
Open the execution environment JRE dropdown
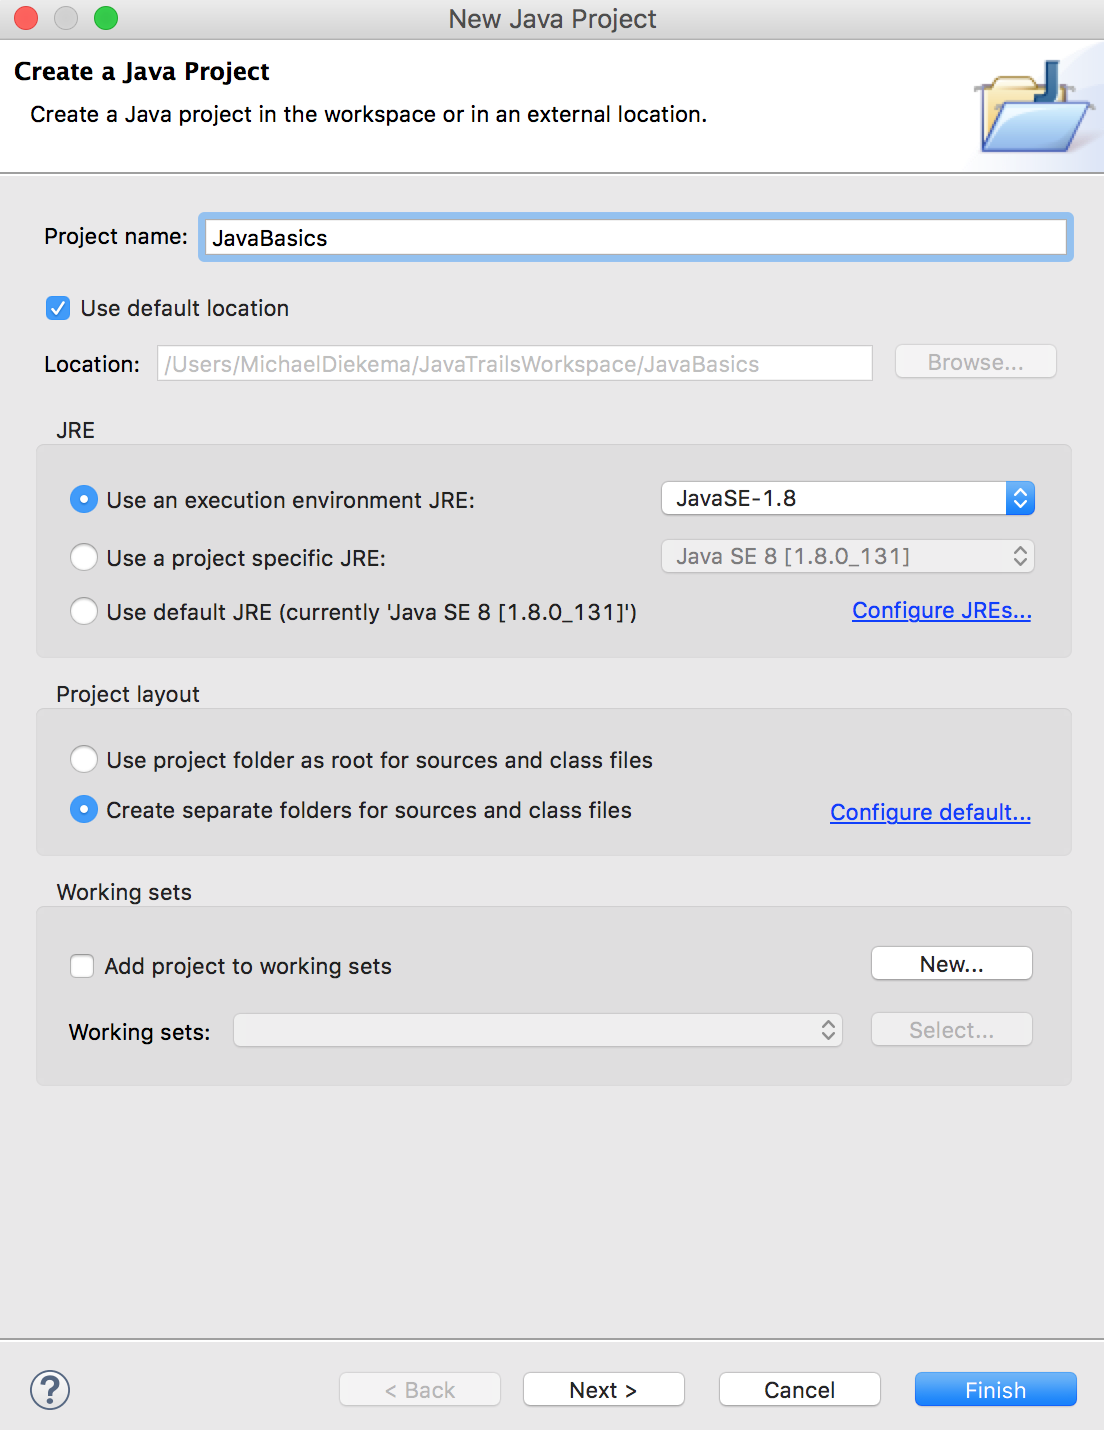coord(848,498)
